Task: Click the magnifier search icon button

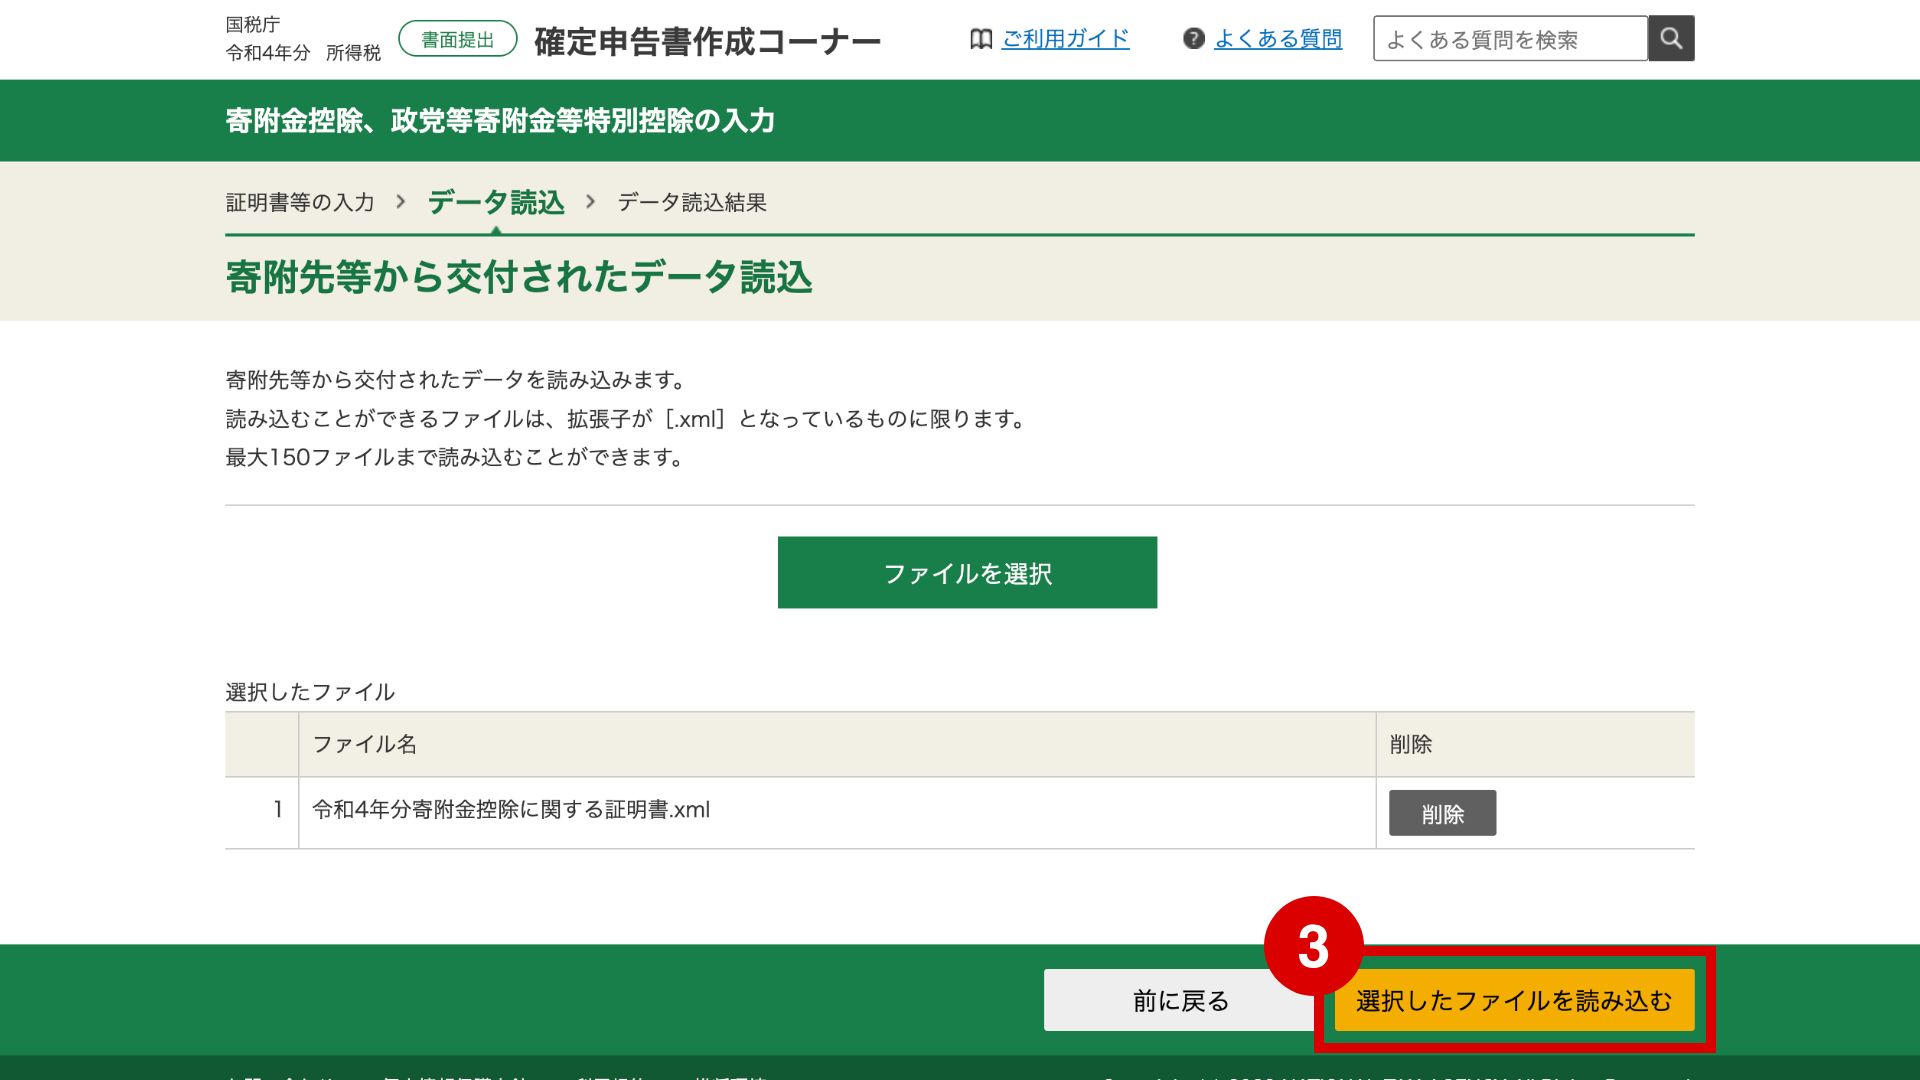Action: coord(1671,39)
